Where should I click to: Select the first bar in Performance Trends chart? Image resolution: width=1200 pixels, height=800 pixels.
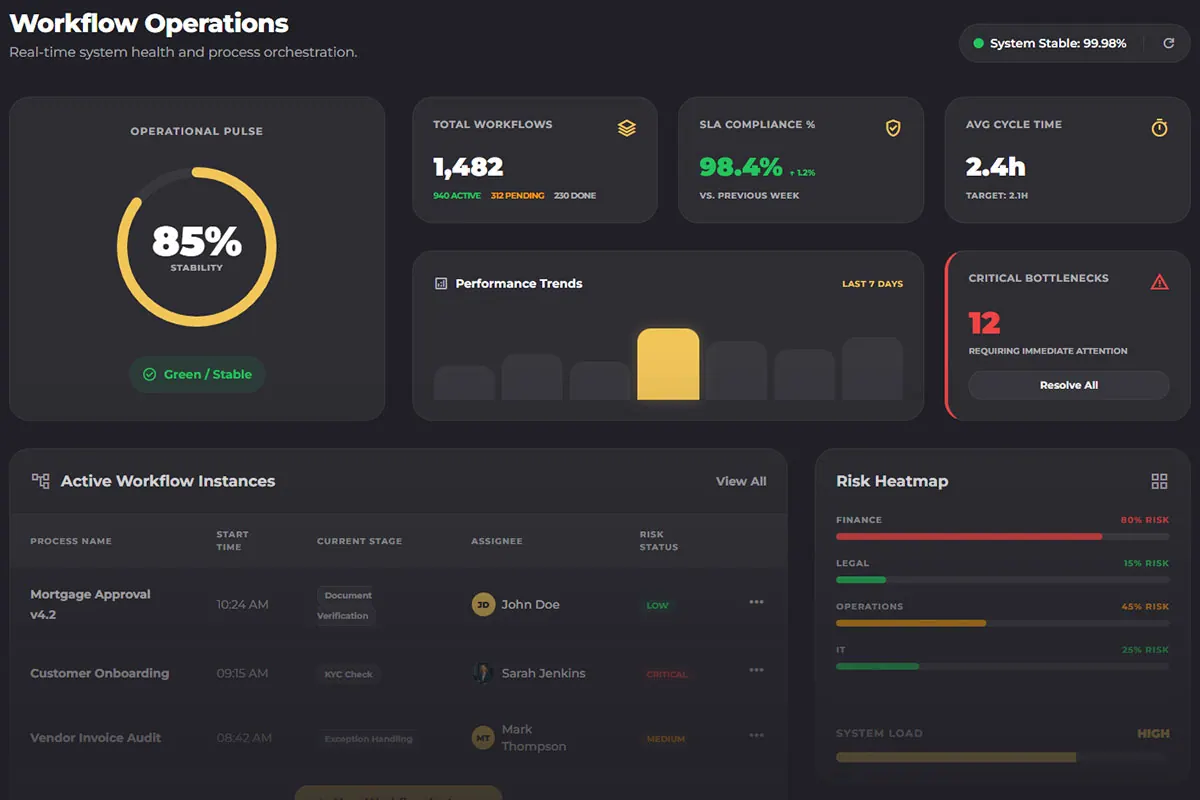click(x=464, y=383)
